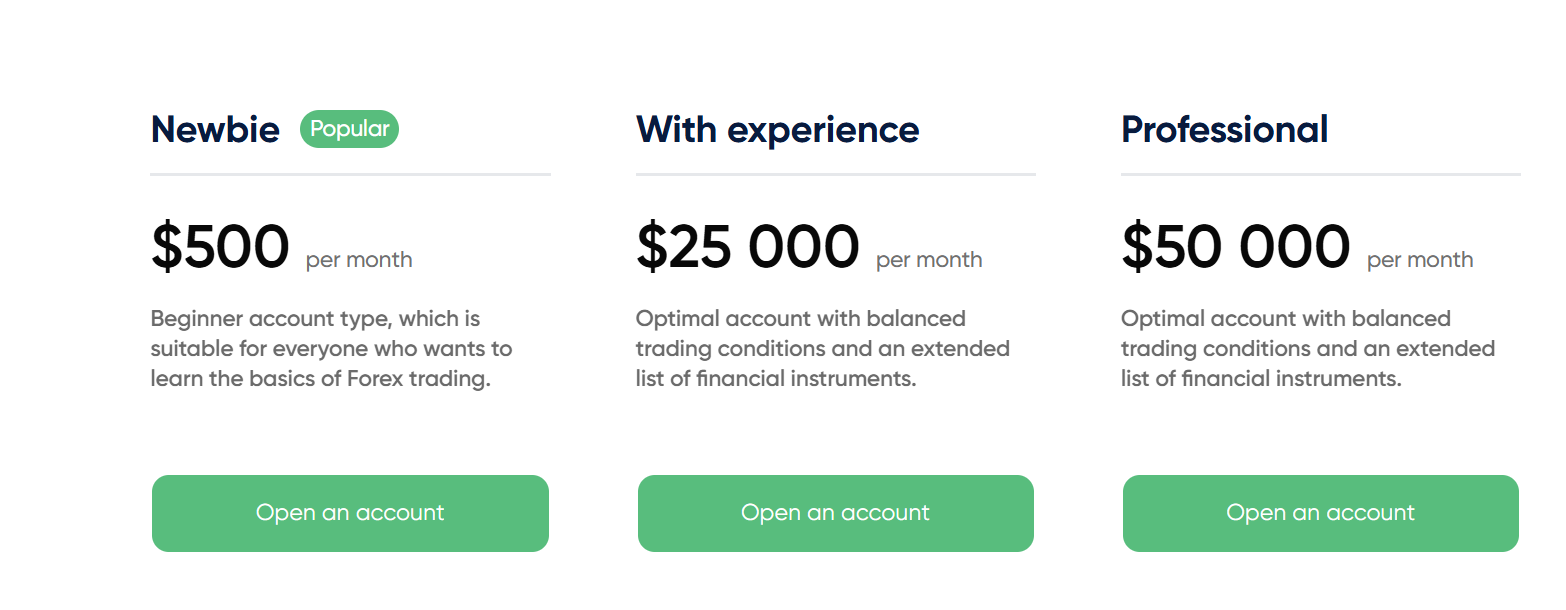Image resolution: width=1566 pixels, height=610 pixels.
Task: Open an account for the Professional plan
Action: (1320, 513)
